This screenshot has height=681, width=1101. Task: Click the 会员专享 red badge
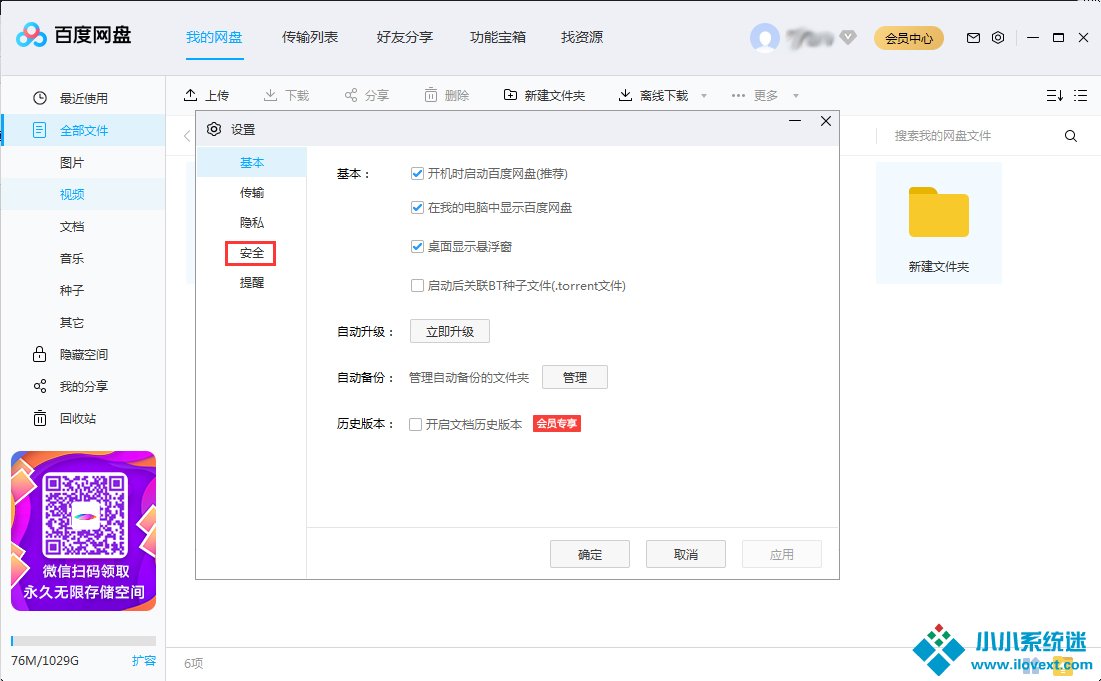coord(557,423)
